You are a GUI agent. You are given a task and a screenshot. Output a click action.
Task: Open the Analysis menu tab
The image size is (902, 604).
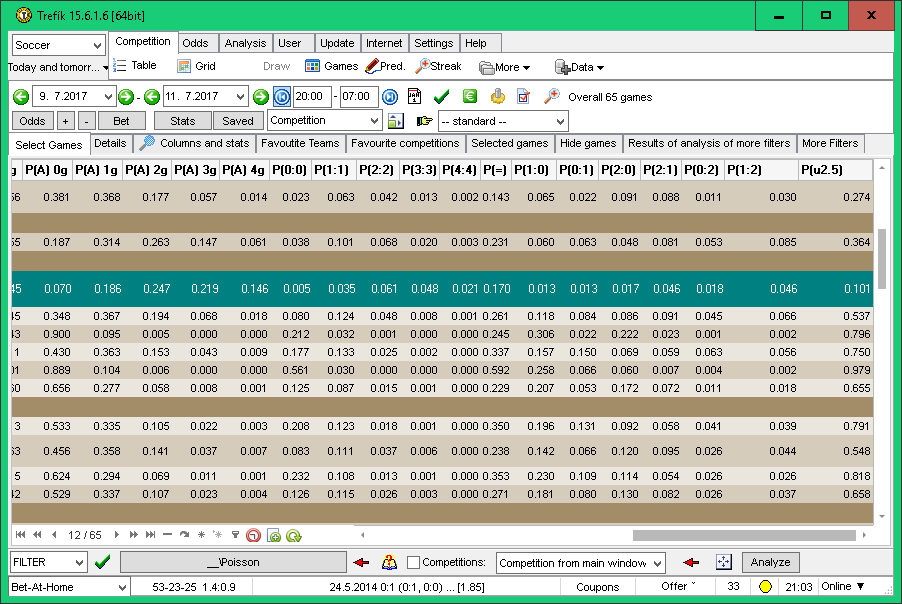point(245,43)
